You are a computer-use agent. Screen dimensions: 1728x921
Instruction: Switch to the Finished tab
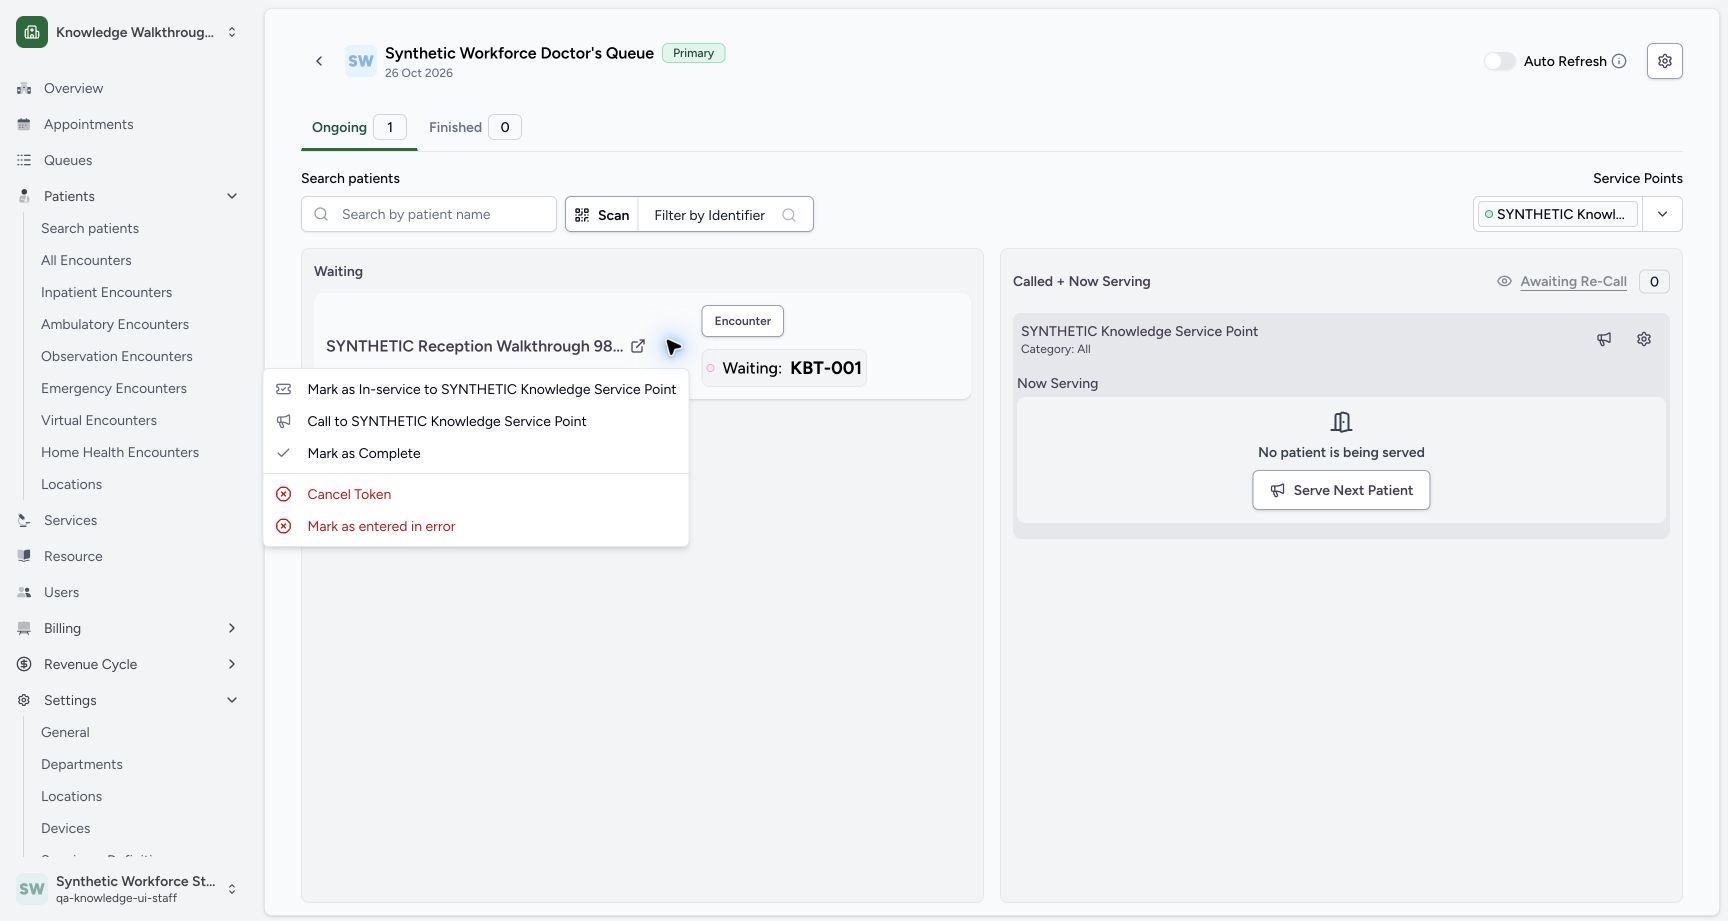(x=474, y=127)
